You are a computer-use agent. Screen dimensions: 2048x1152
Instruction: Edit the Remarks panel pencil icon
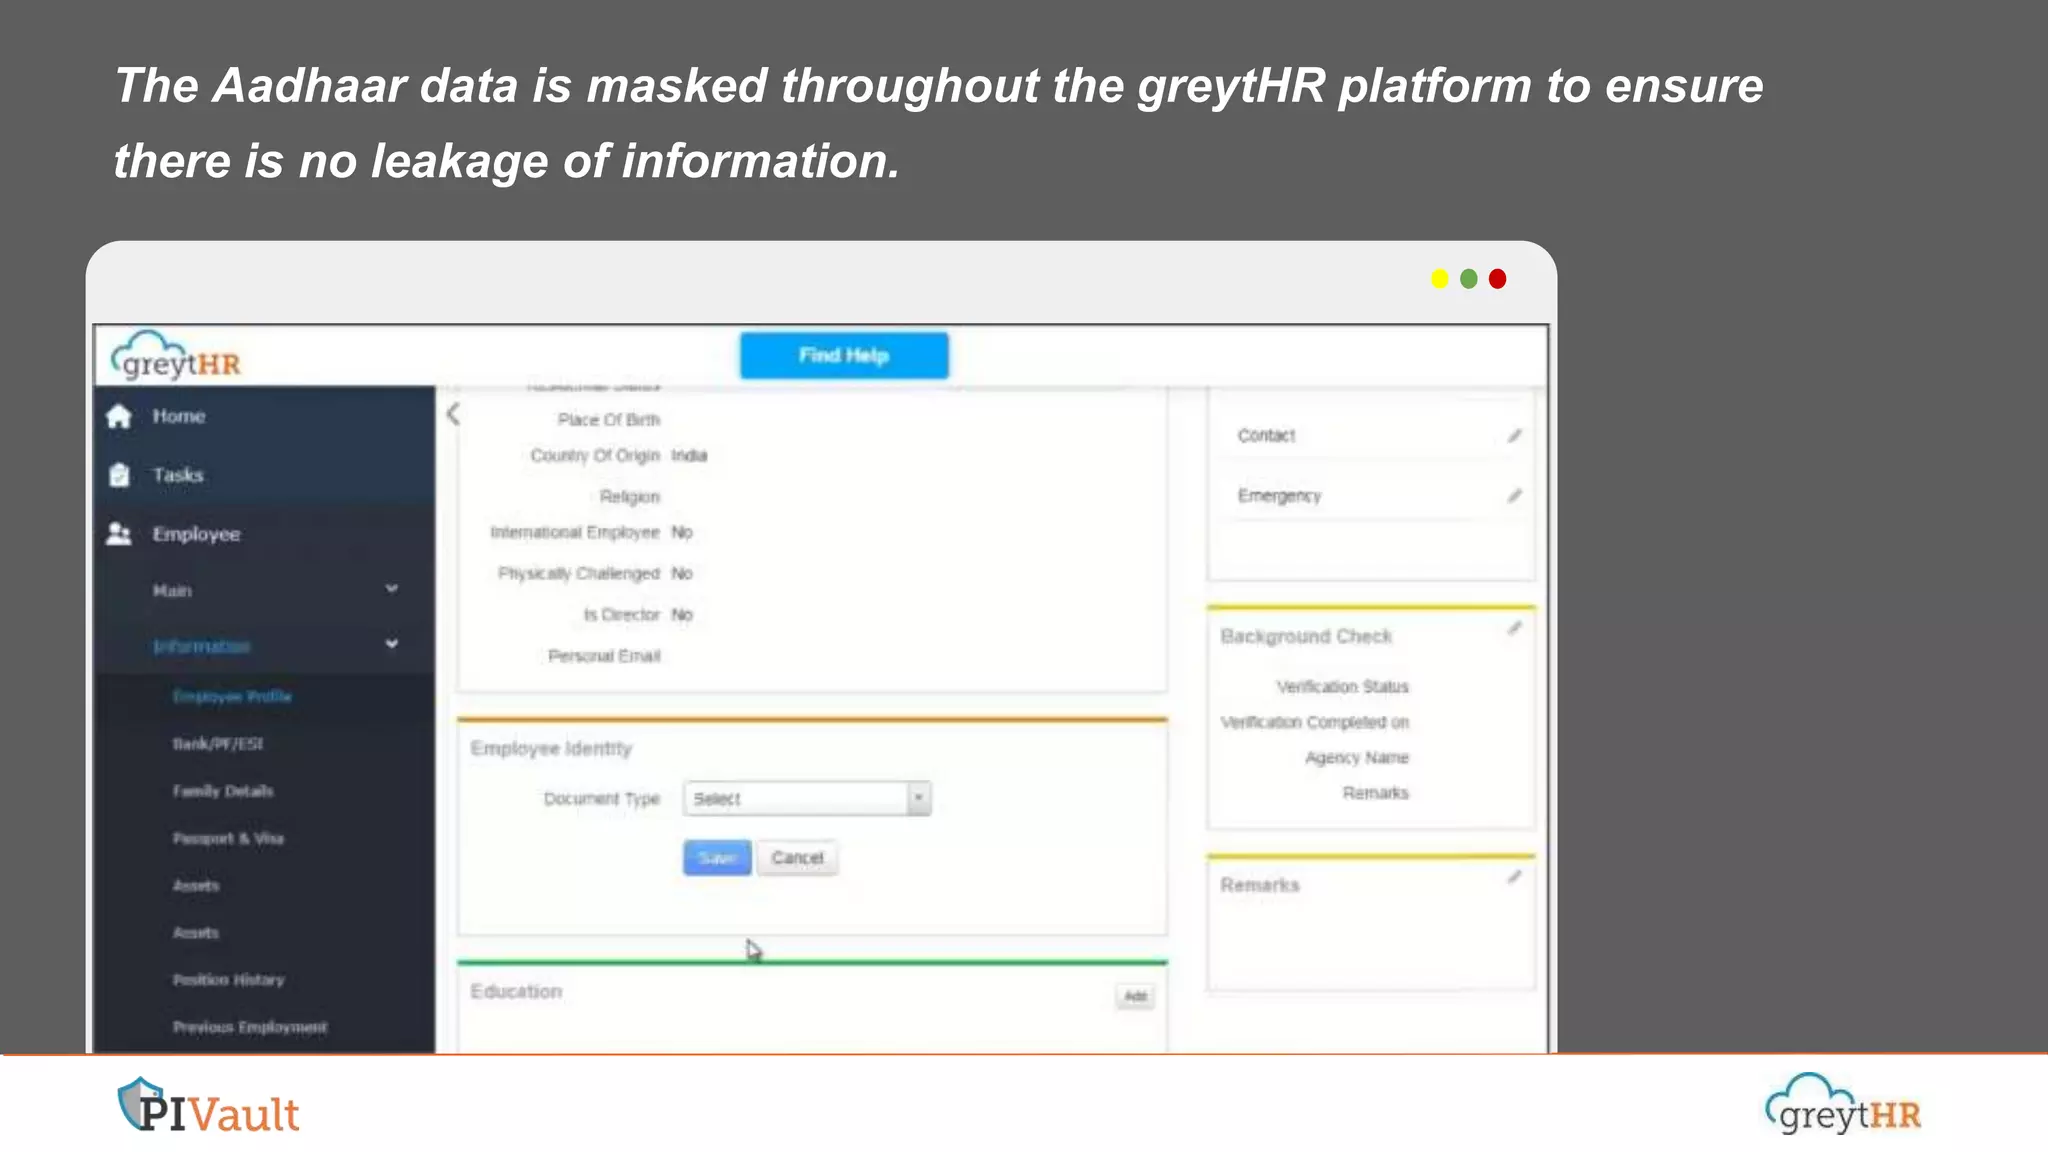point(1514,877)
